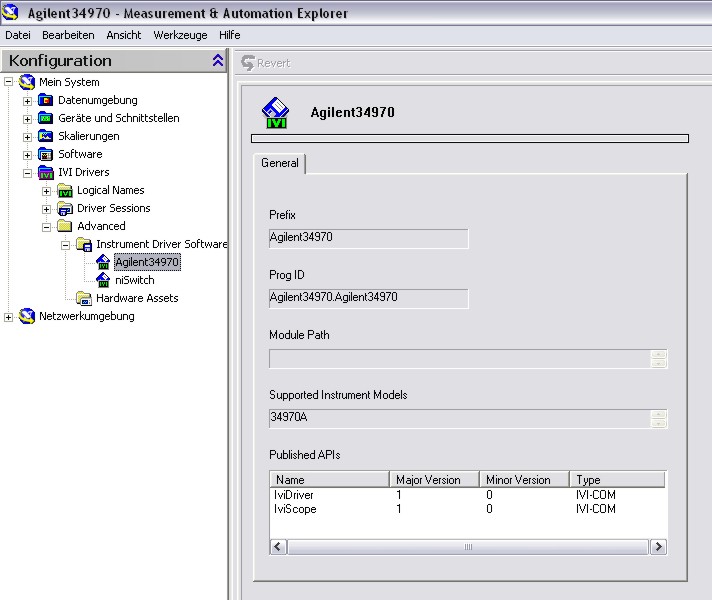Viewport: 712px width, 600px height.
Task: Click the Advanced folder icon
Action: pos(64,226)
